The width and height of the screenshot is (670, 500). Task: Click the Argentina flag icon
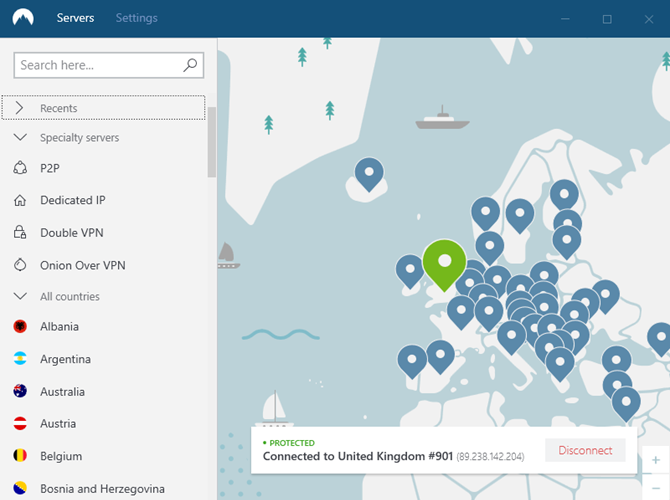point(20,359)
